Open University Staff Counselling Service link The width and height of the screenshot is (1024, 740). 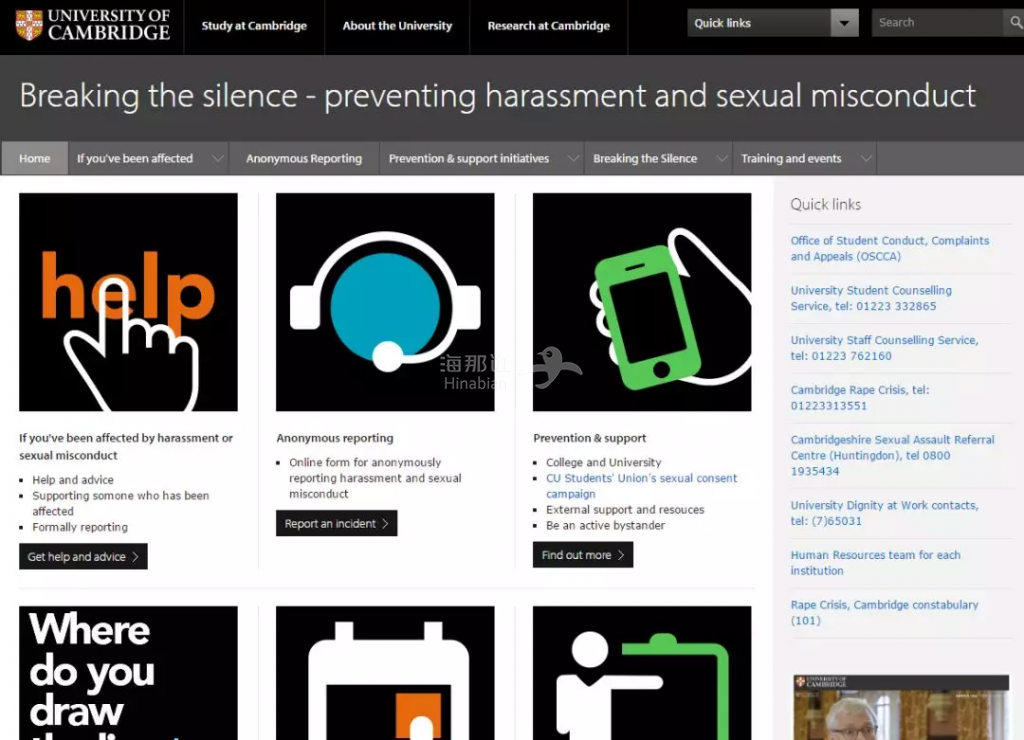[884, 347]
